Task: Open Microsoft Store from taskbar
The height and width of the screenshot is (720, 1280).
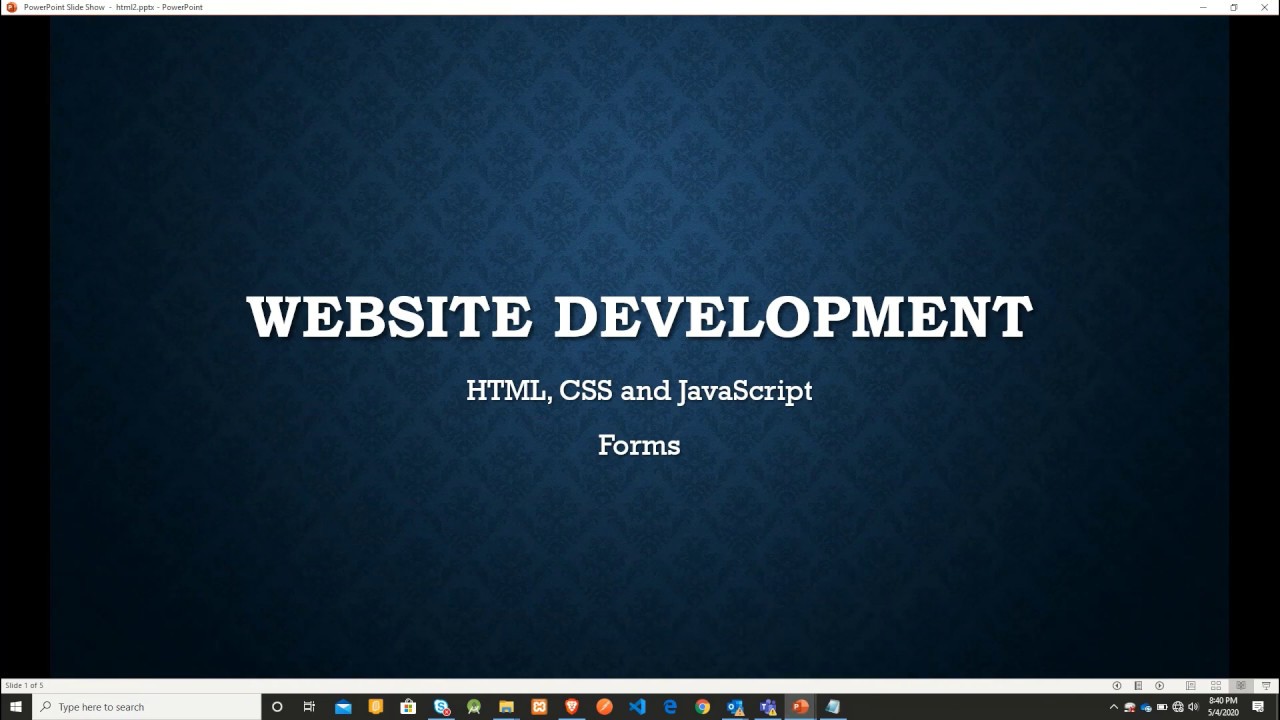Action: (408, 707)
